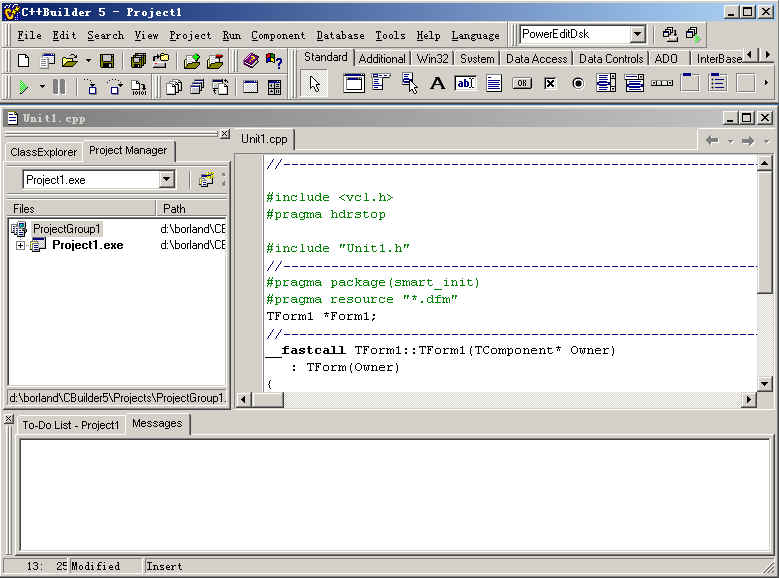Switch to the Win32 palette tab
Image resolution: width=779 pixels, height=578 pixels.
pyautogui.click(x=432, y=59)
